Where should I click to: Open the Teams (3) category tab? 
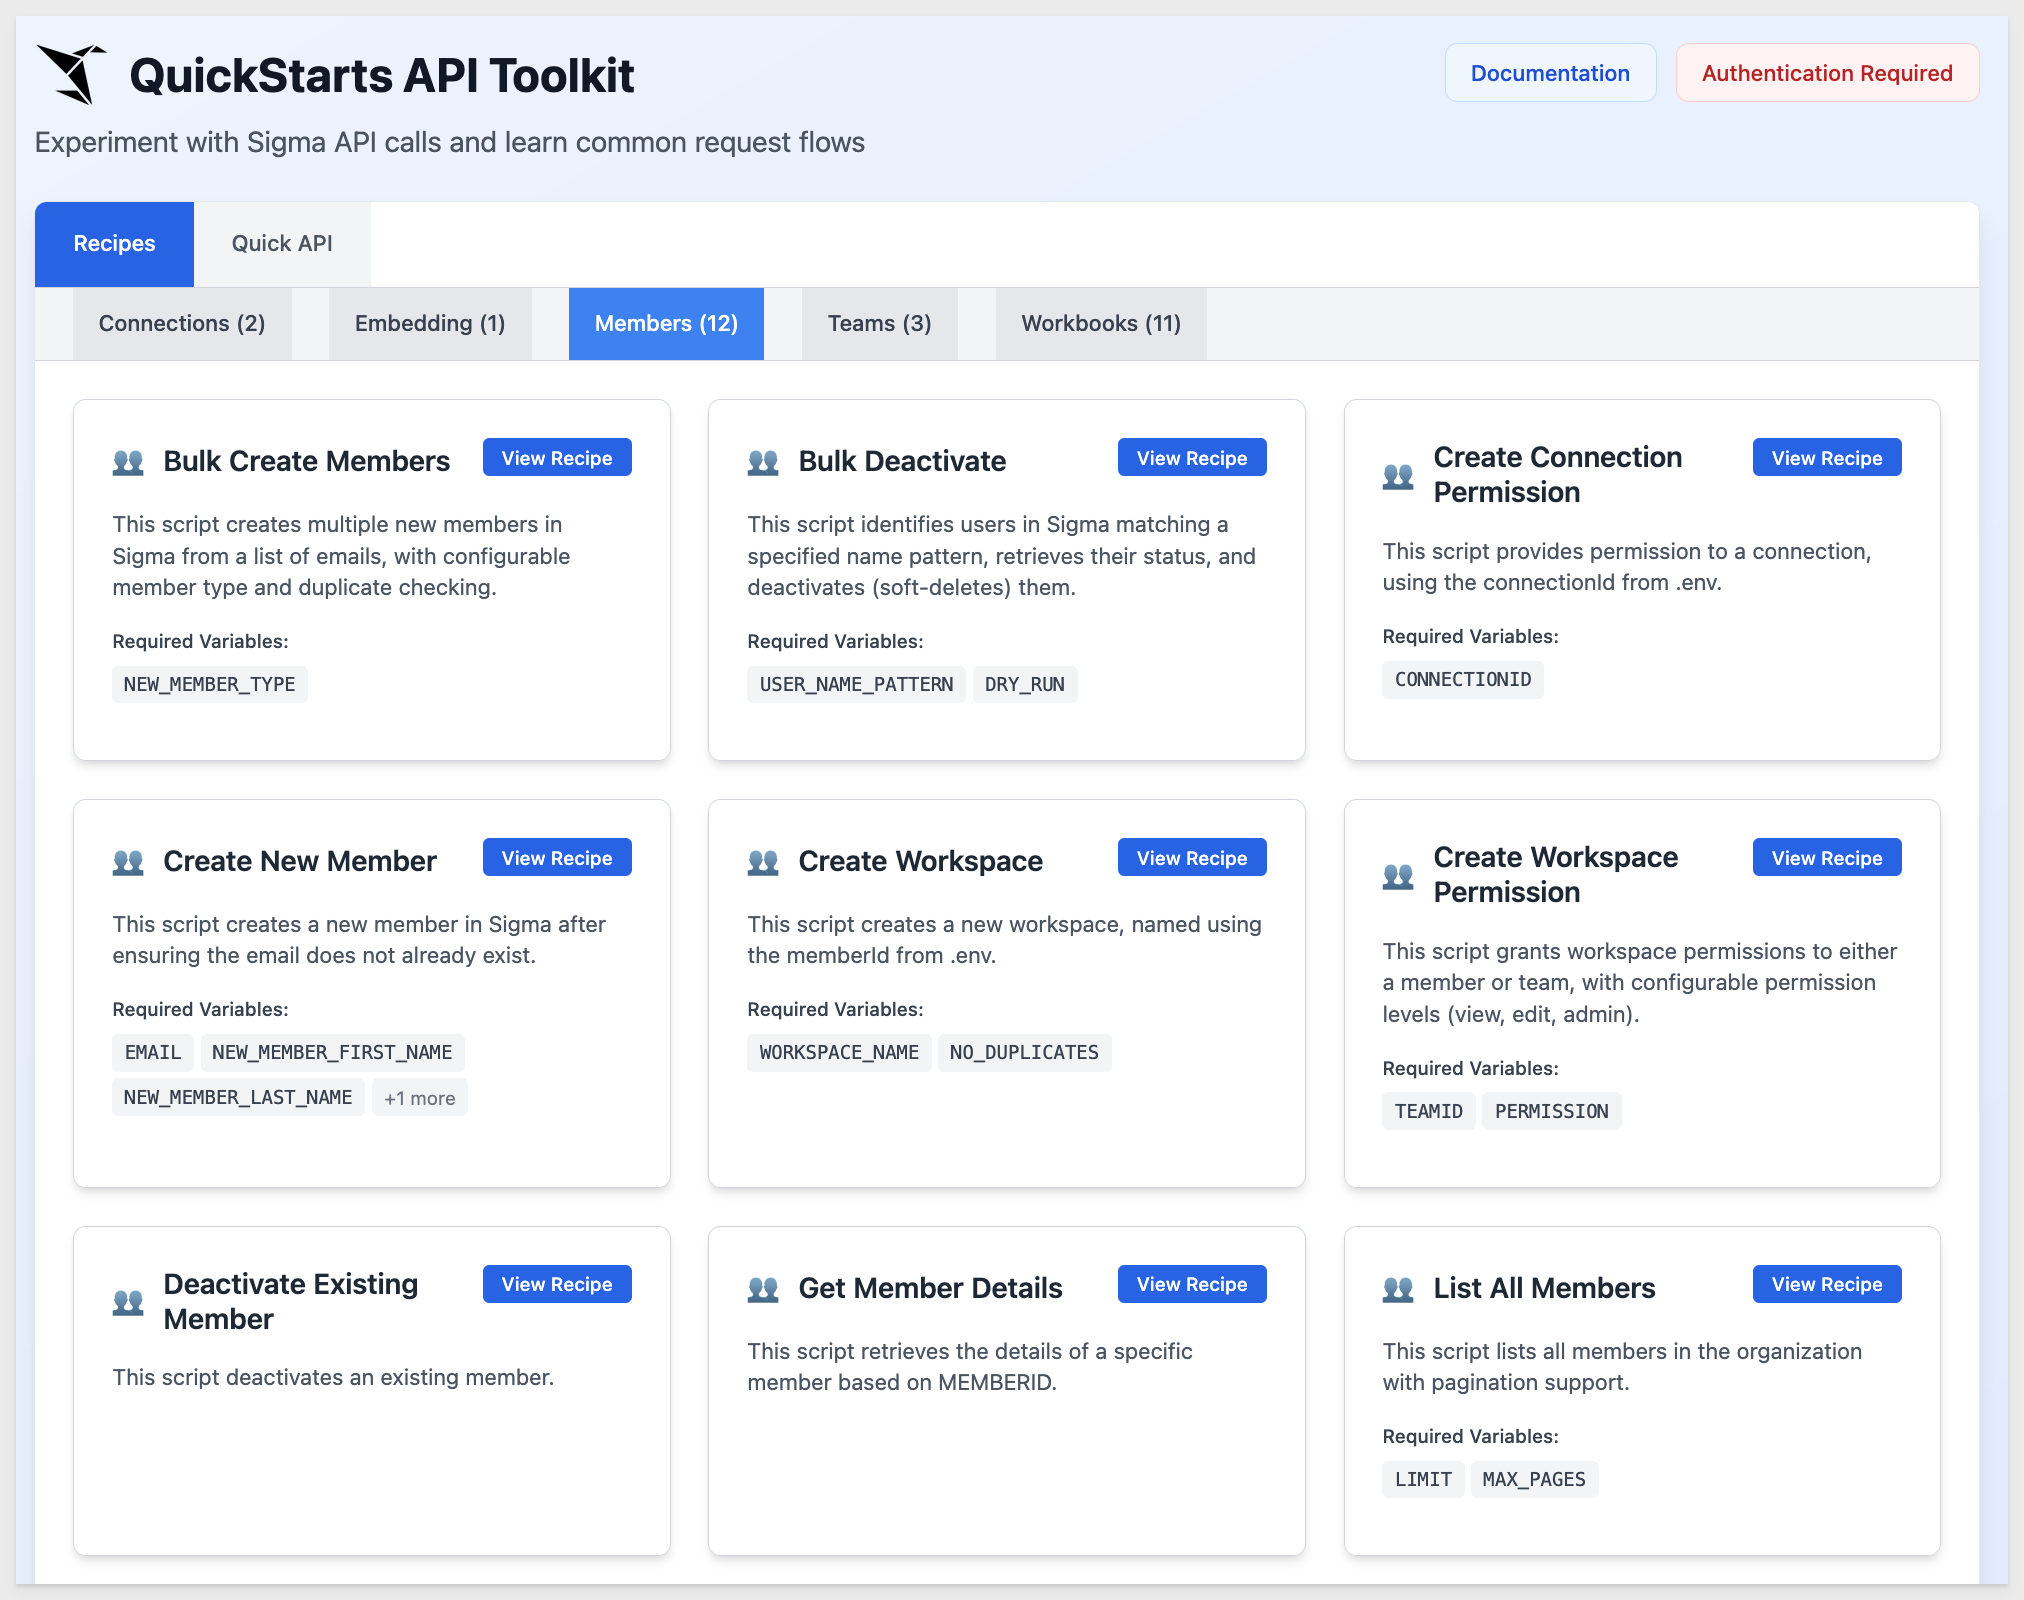coord(880,324)
